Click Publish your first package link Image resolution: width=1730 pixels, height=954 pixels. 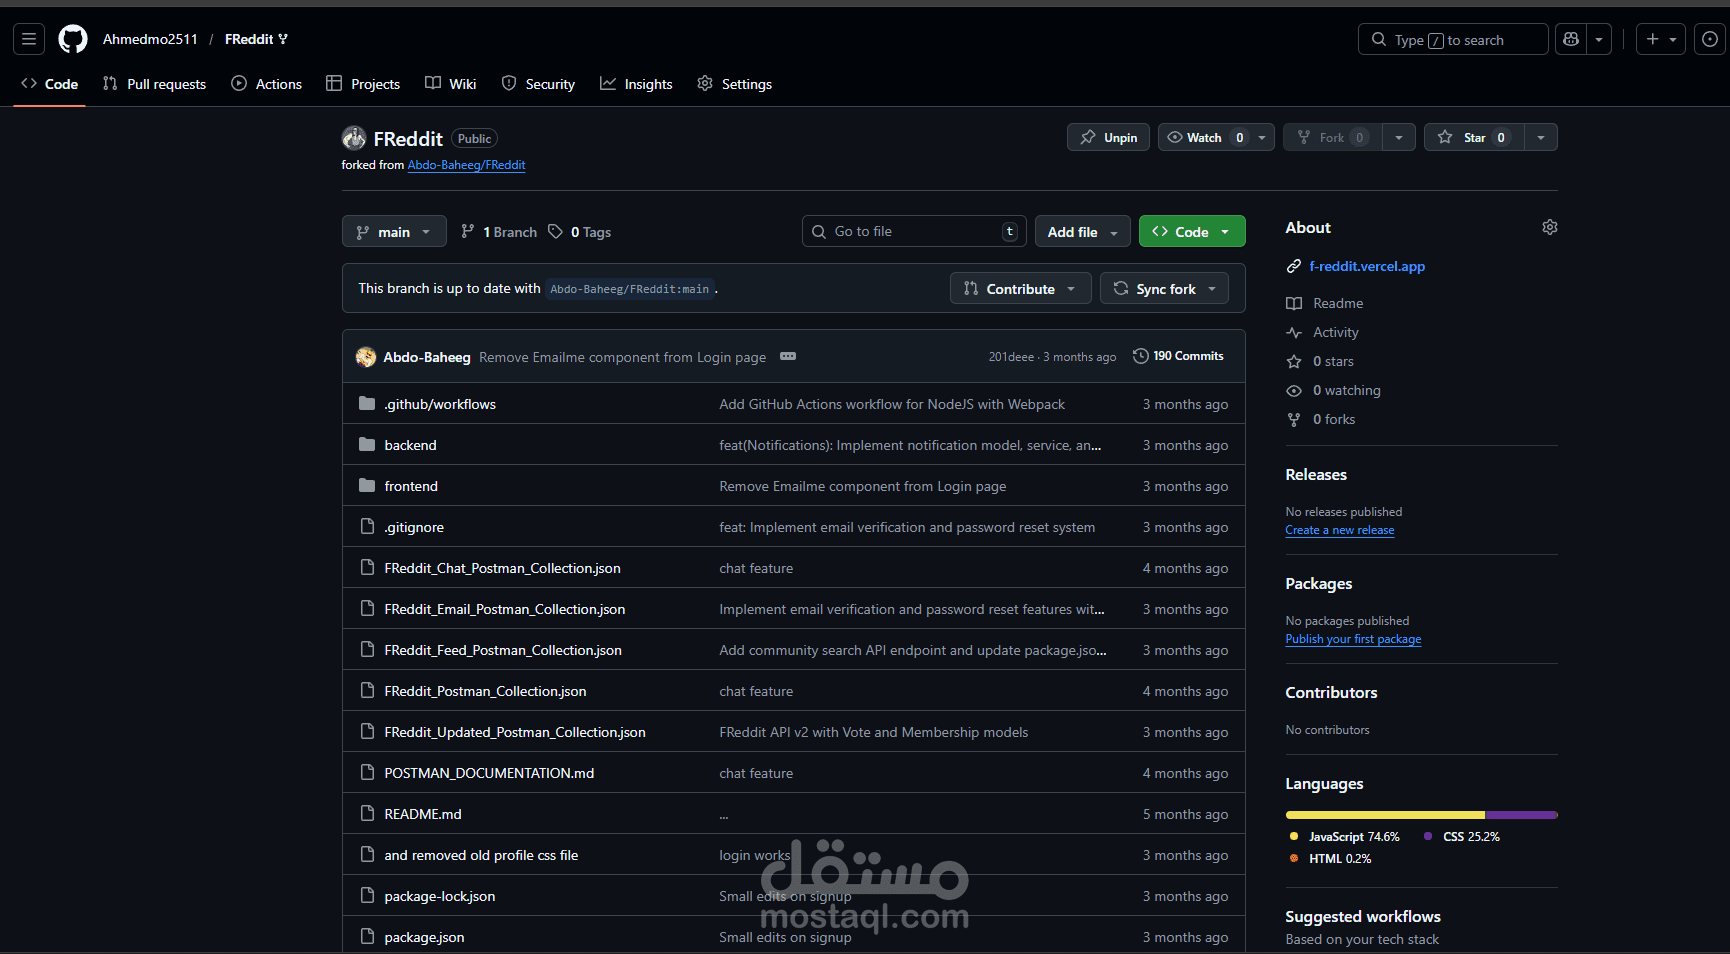click(1353, 639)
